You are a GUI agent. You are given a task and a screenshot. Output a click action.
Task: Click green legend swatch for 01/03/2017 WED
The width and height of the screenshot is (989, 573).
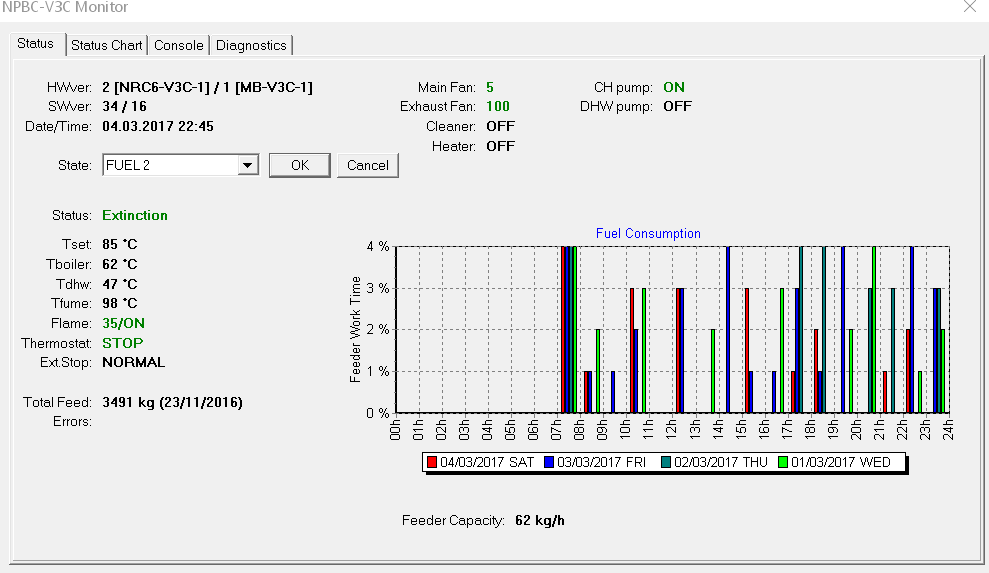click(x=784, y=462)
